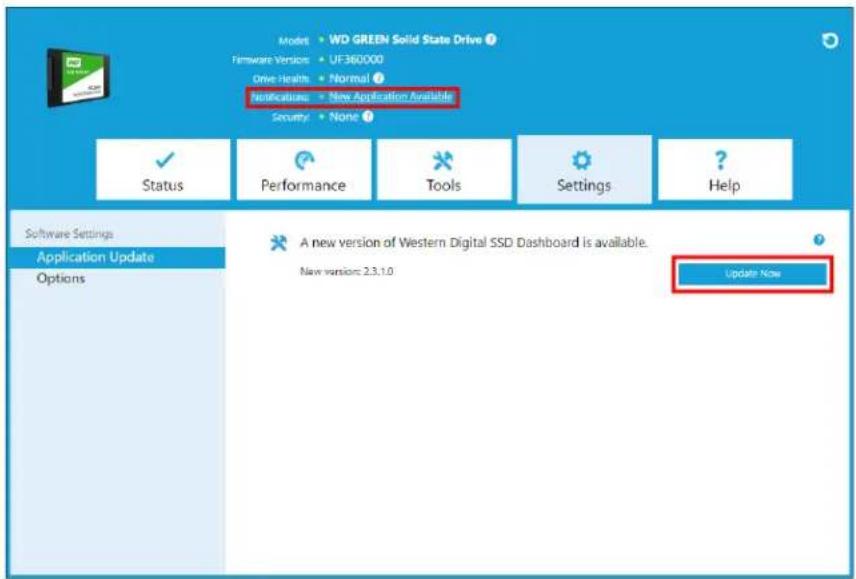Click the refresh icon in the top right
Image resolution: width=856 pixels, height=579 pixels.
(830, 40)
